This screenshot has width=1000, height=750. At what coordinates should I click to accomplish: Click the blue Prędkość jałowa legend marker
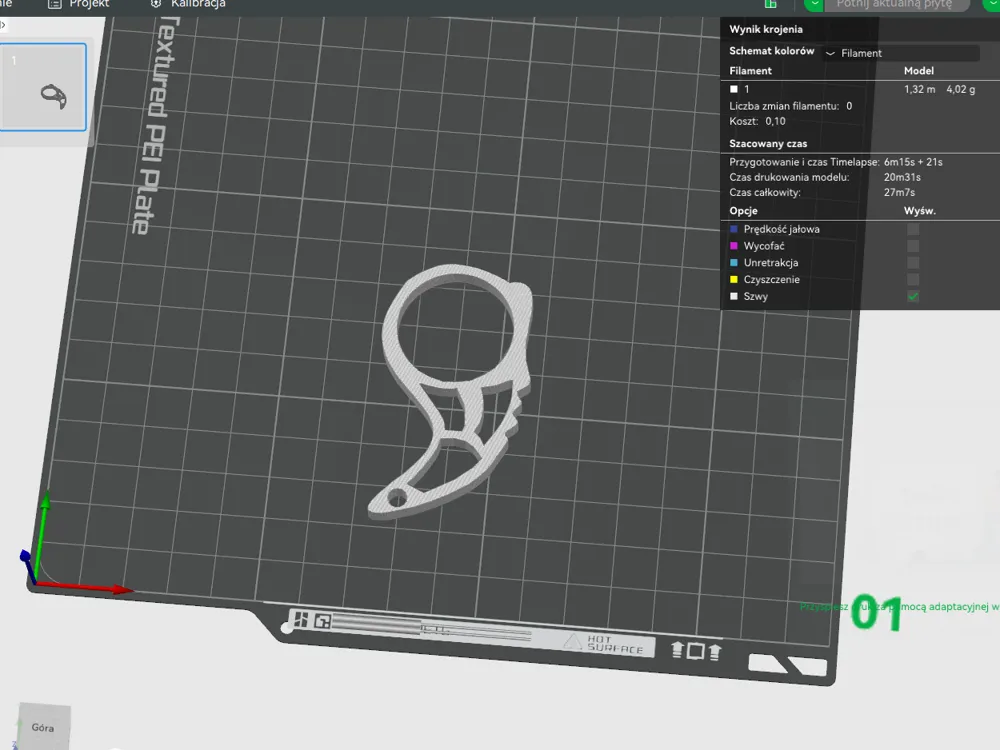(x=733, y=229)
